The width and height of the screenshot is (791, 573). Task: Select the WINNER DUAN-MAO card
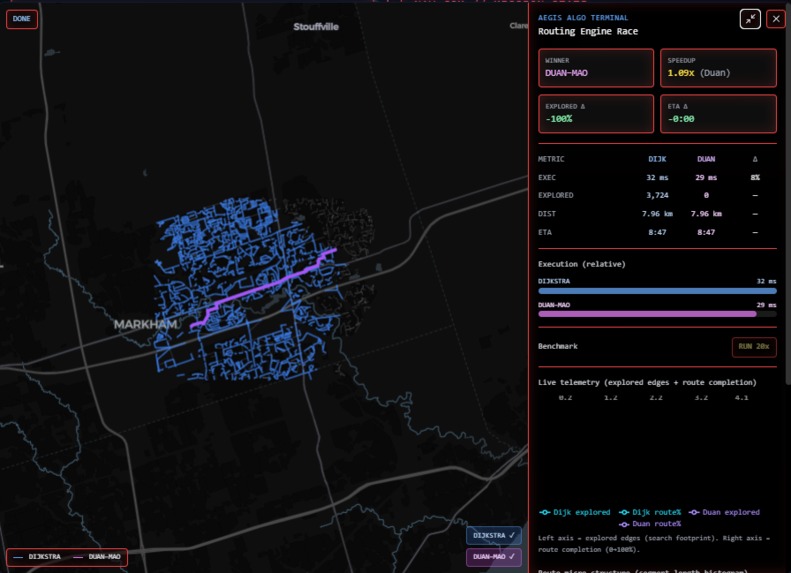(596, 68)
